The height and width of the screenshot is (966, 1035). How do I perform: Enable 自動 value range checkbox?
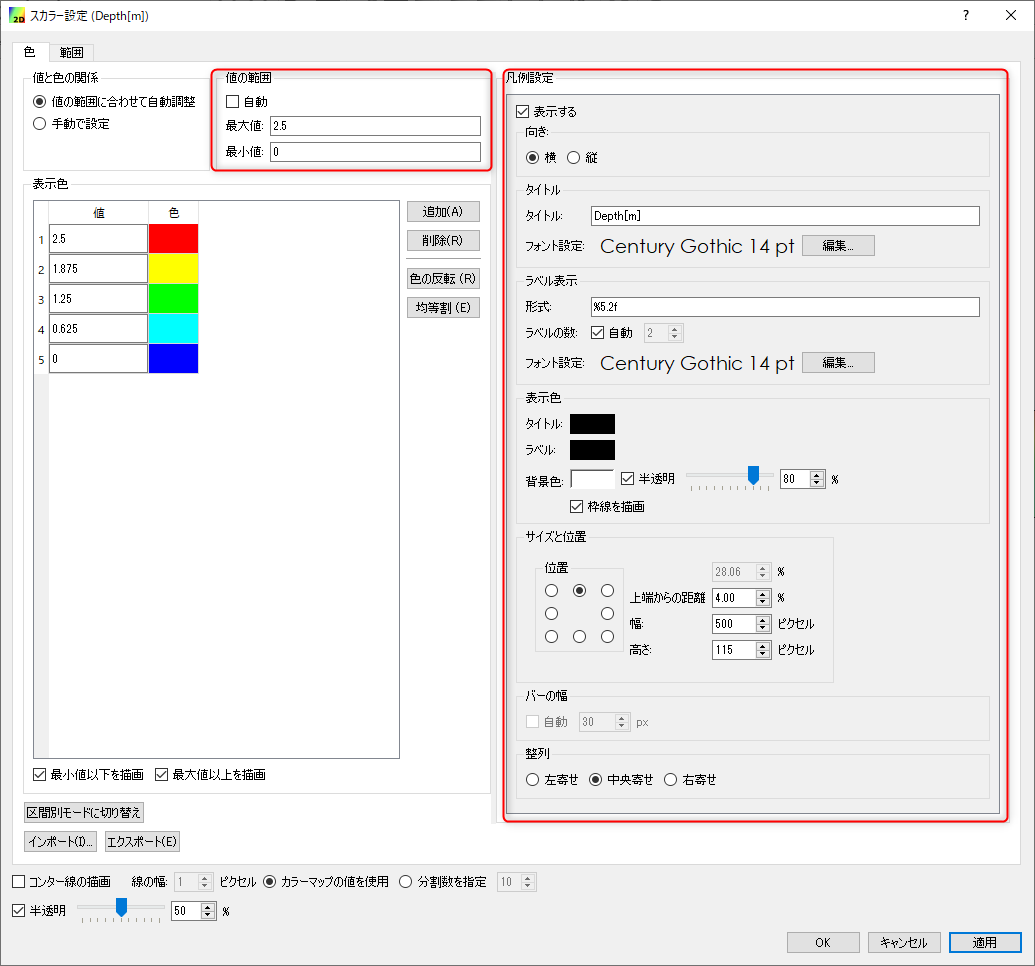click(233, 101)
